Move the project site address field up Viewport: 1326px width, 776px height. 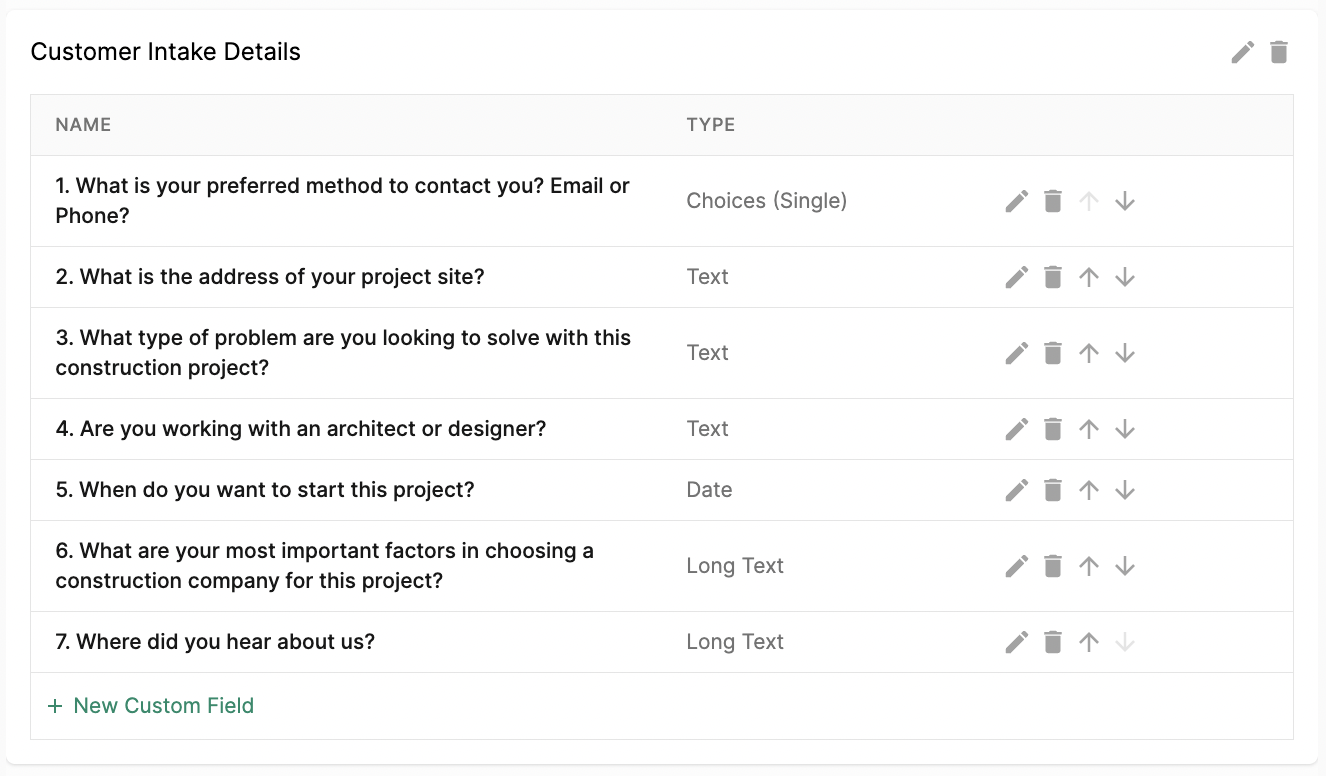click(1089, 277)
